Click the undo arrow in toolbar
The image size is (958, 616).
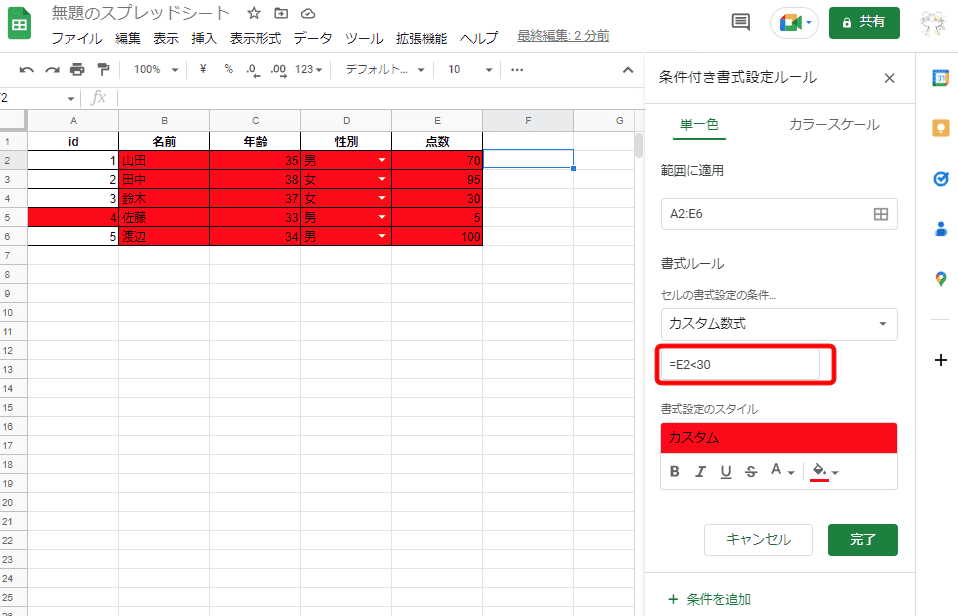(x=27, y=70)
